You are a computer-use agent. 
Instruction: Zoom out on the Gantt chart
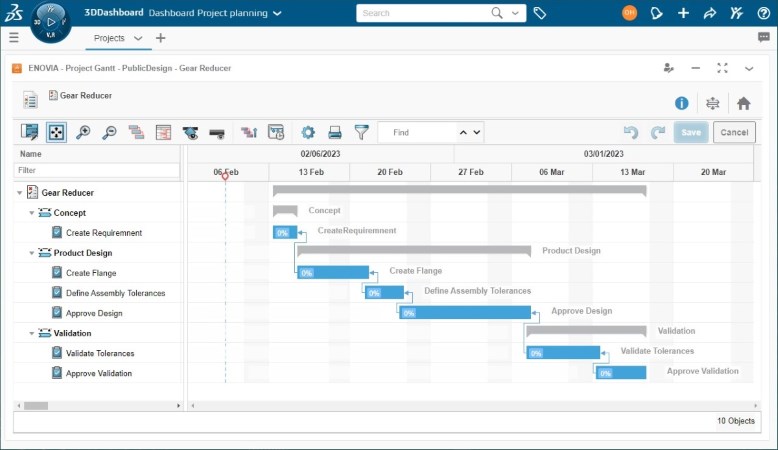point(109,132)
